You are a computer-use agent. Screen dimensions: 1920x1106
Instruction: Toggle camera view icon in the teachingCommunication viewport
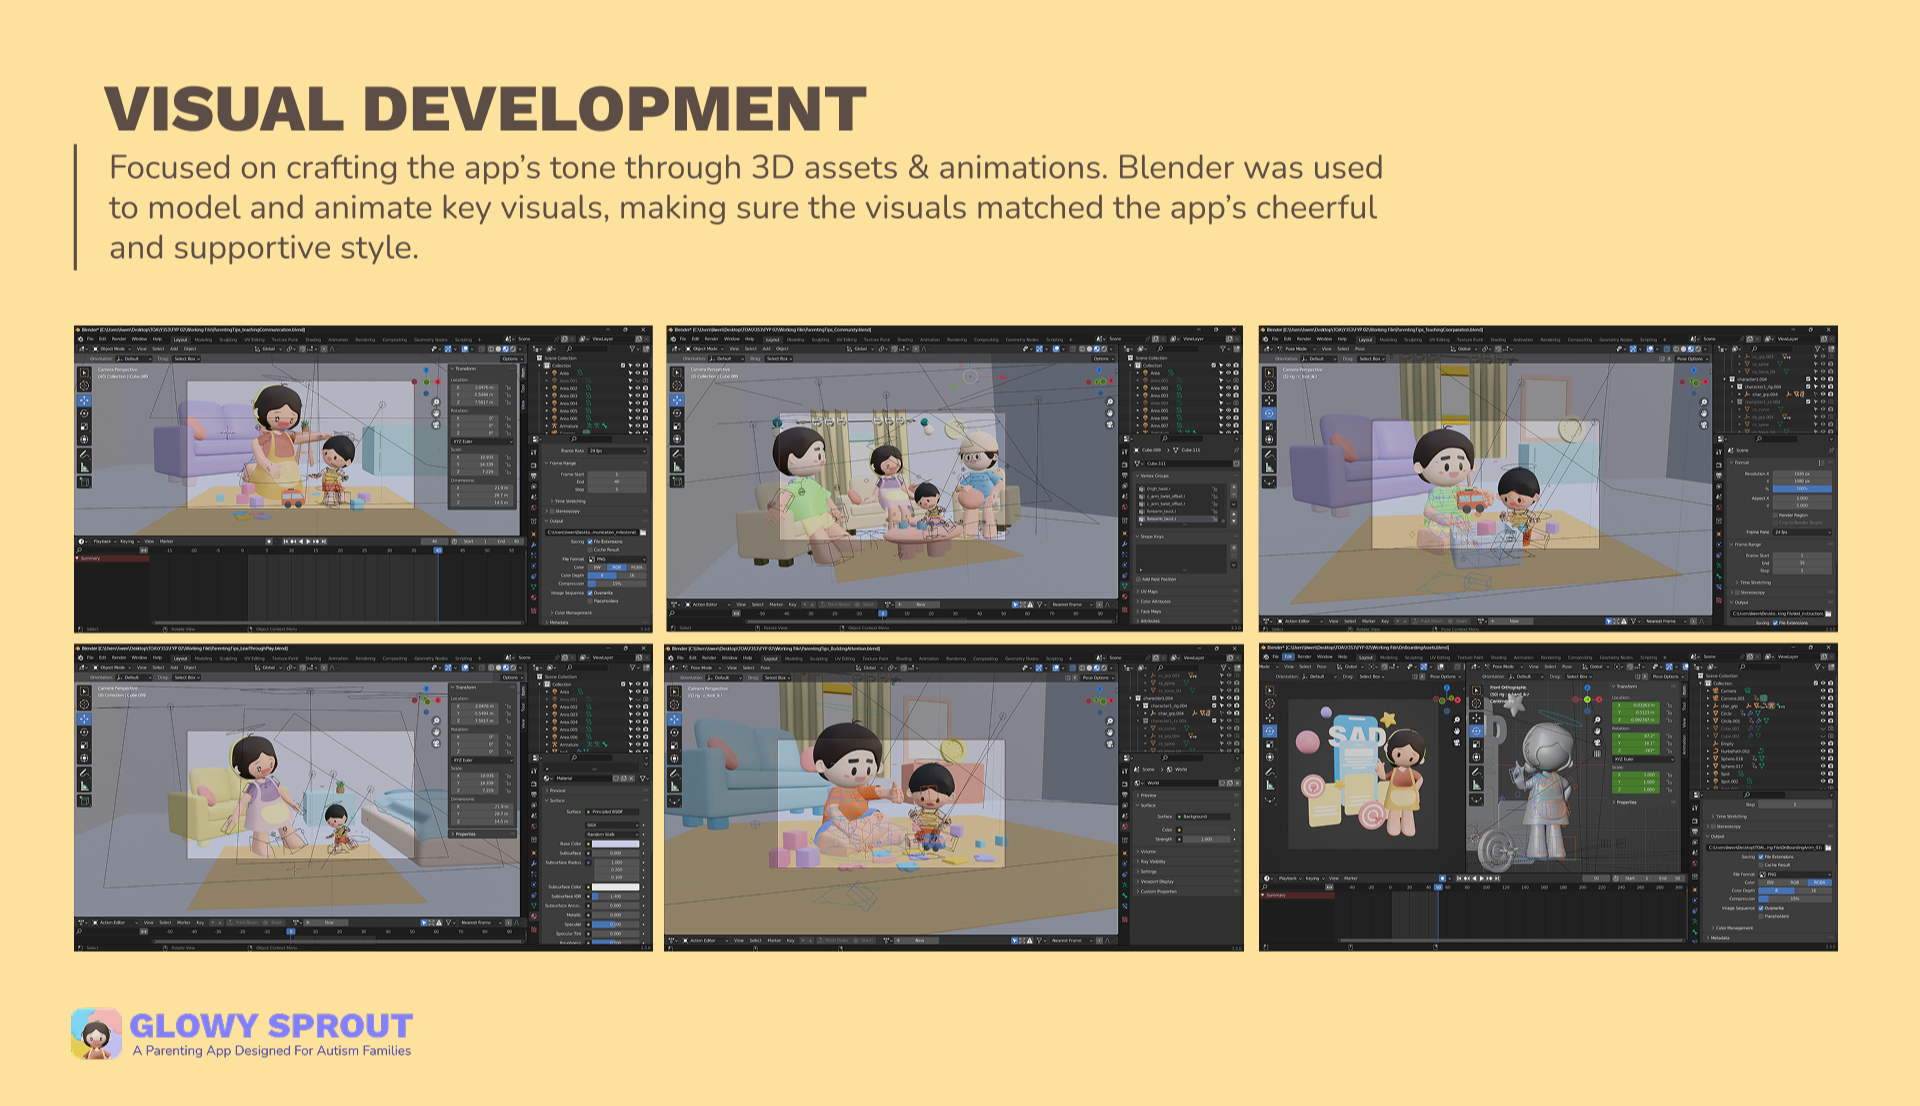click(436, 425)
